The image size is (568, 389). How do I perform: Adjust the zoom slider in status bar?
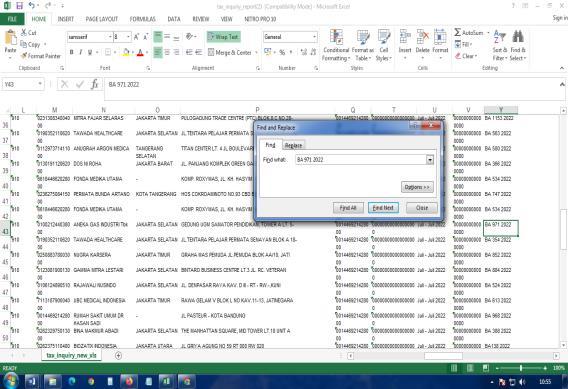pyautogui.click(x=521, y=368)
